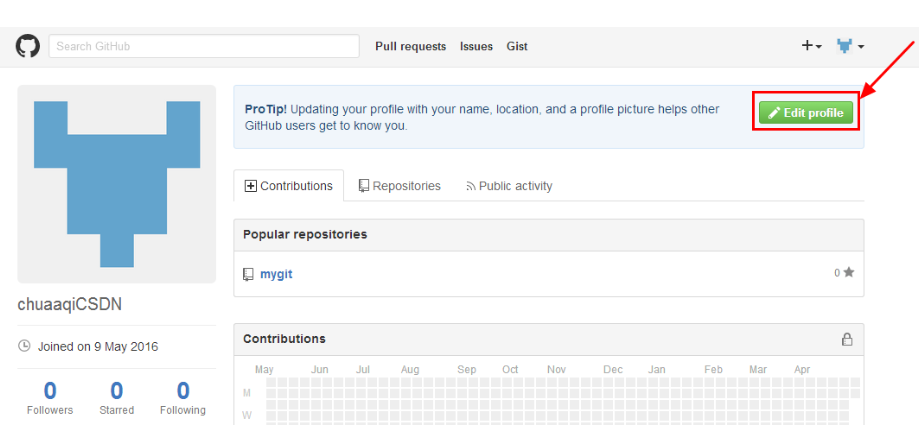Open the 0 Starred count link
This screenshot has width=919, height=442.
pos(117,397)
